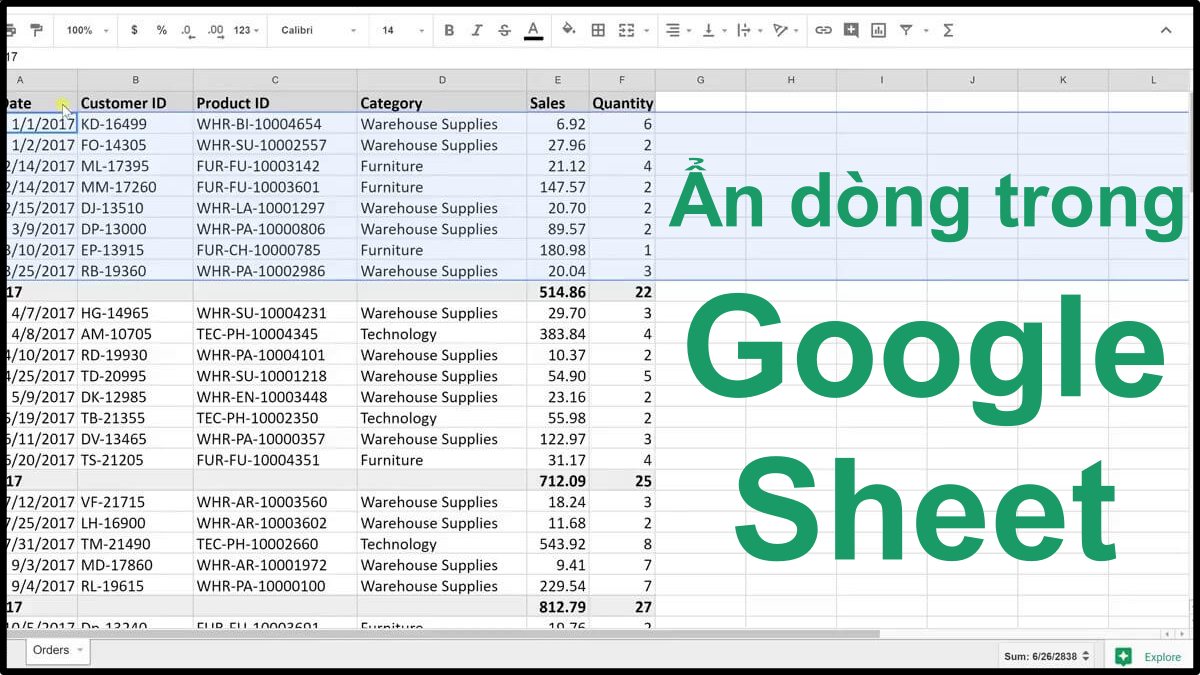Insert a link
Image resolution: width=1200 pixels, height=675 pixels.
(823, 30)
